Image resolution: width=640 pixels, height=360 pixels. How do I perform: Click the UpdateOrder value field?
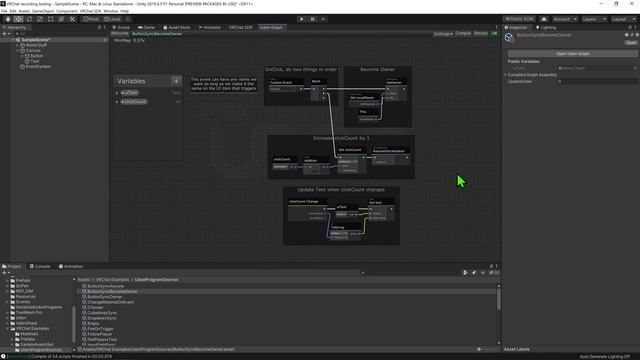point(598,82)
